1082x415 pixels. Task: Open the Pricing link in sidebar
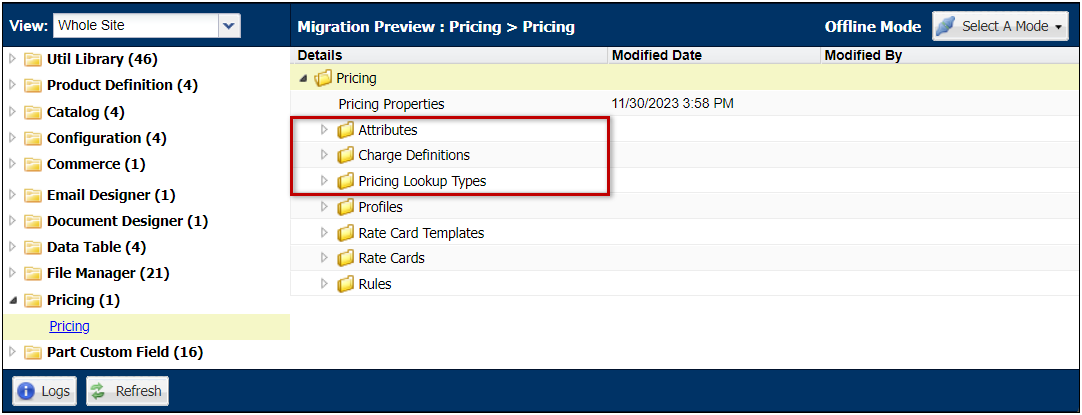click(69, 327)
